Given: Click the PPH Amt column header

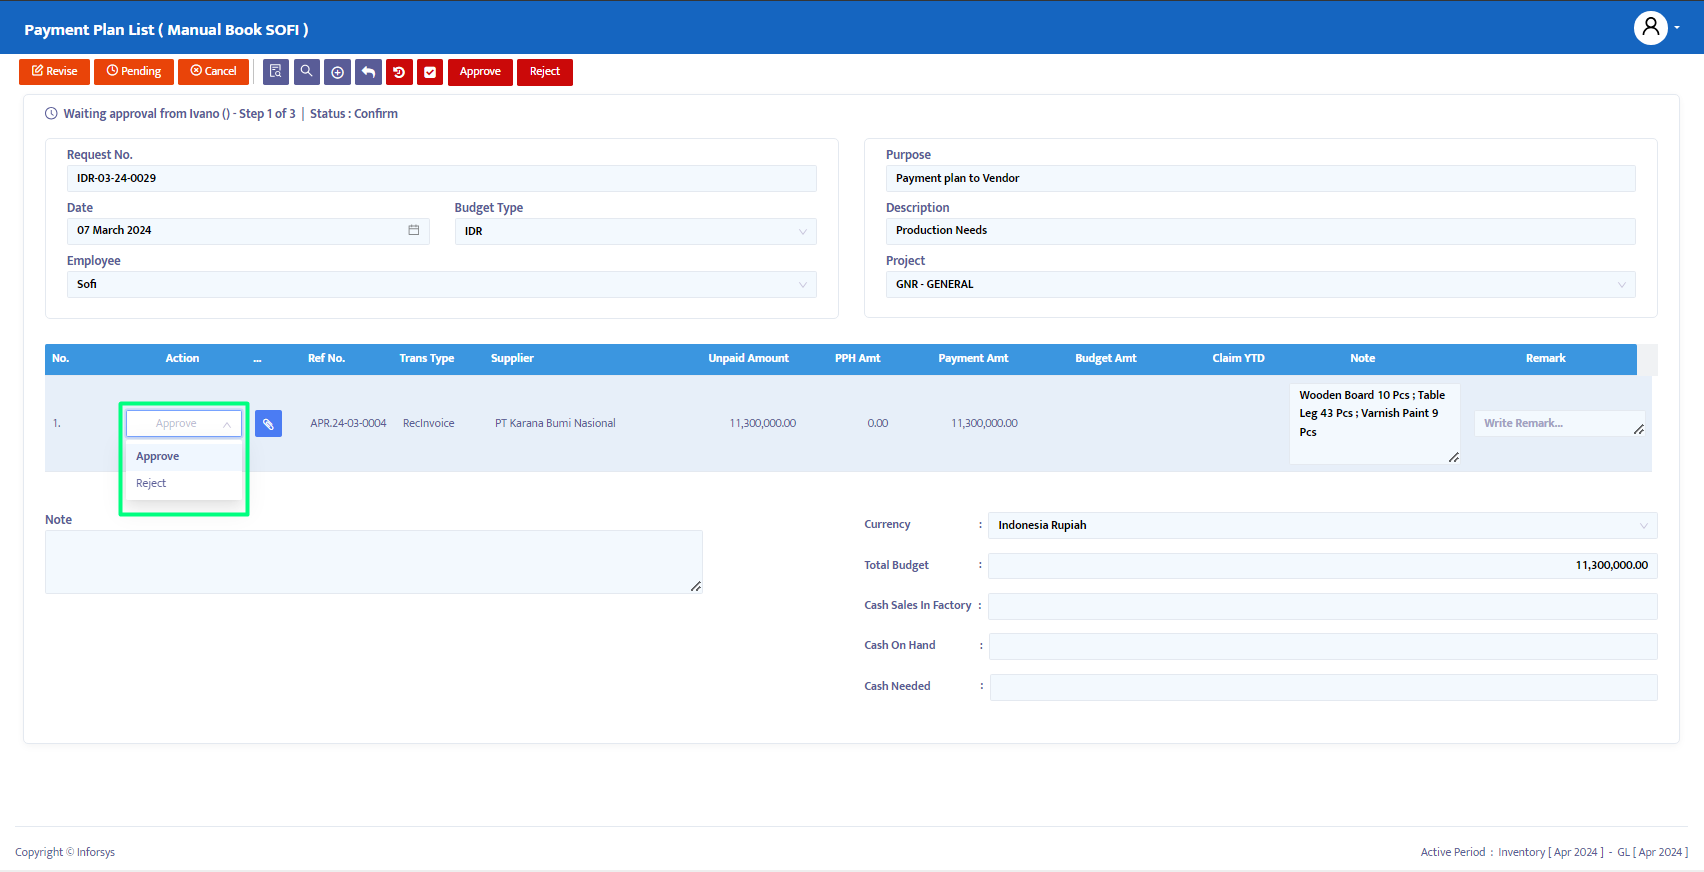Looking at the screenshot, I should click(858, 358).
